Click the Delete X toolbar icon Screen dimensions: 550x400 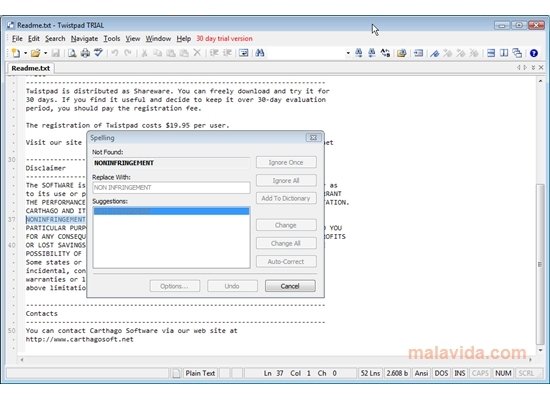[x=197, y=53]
